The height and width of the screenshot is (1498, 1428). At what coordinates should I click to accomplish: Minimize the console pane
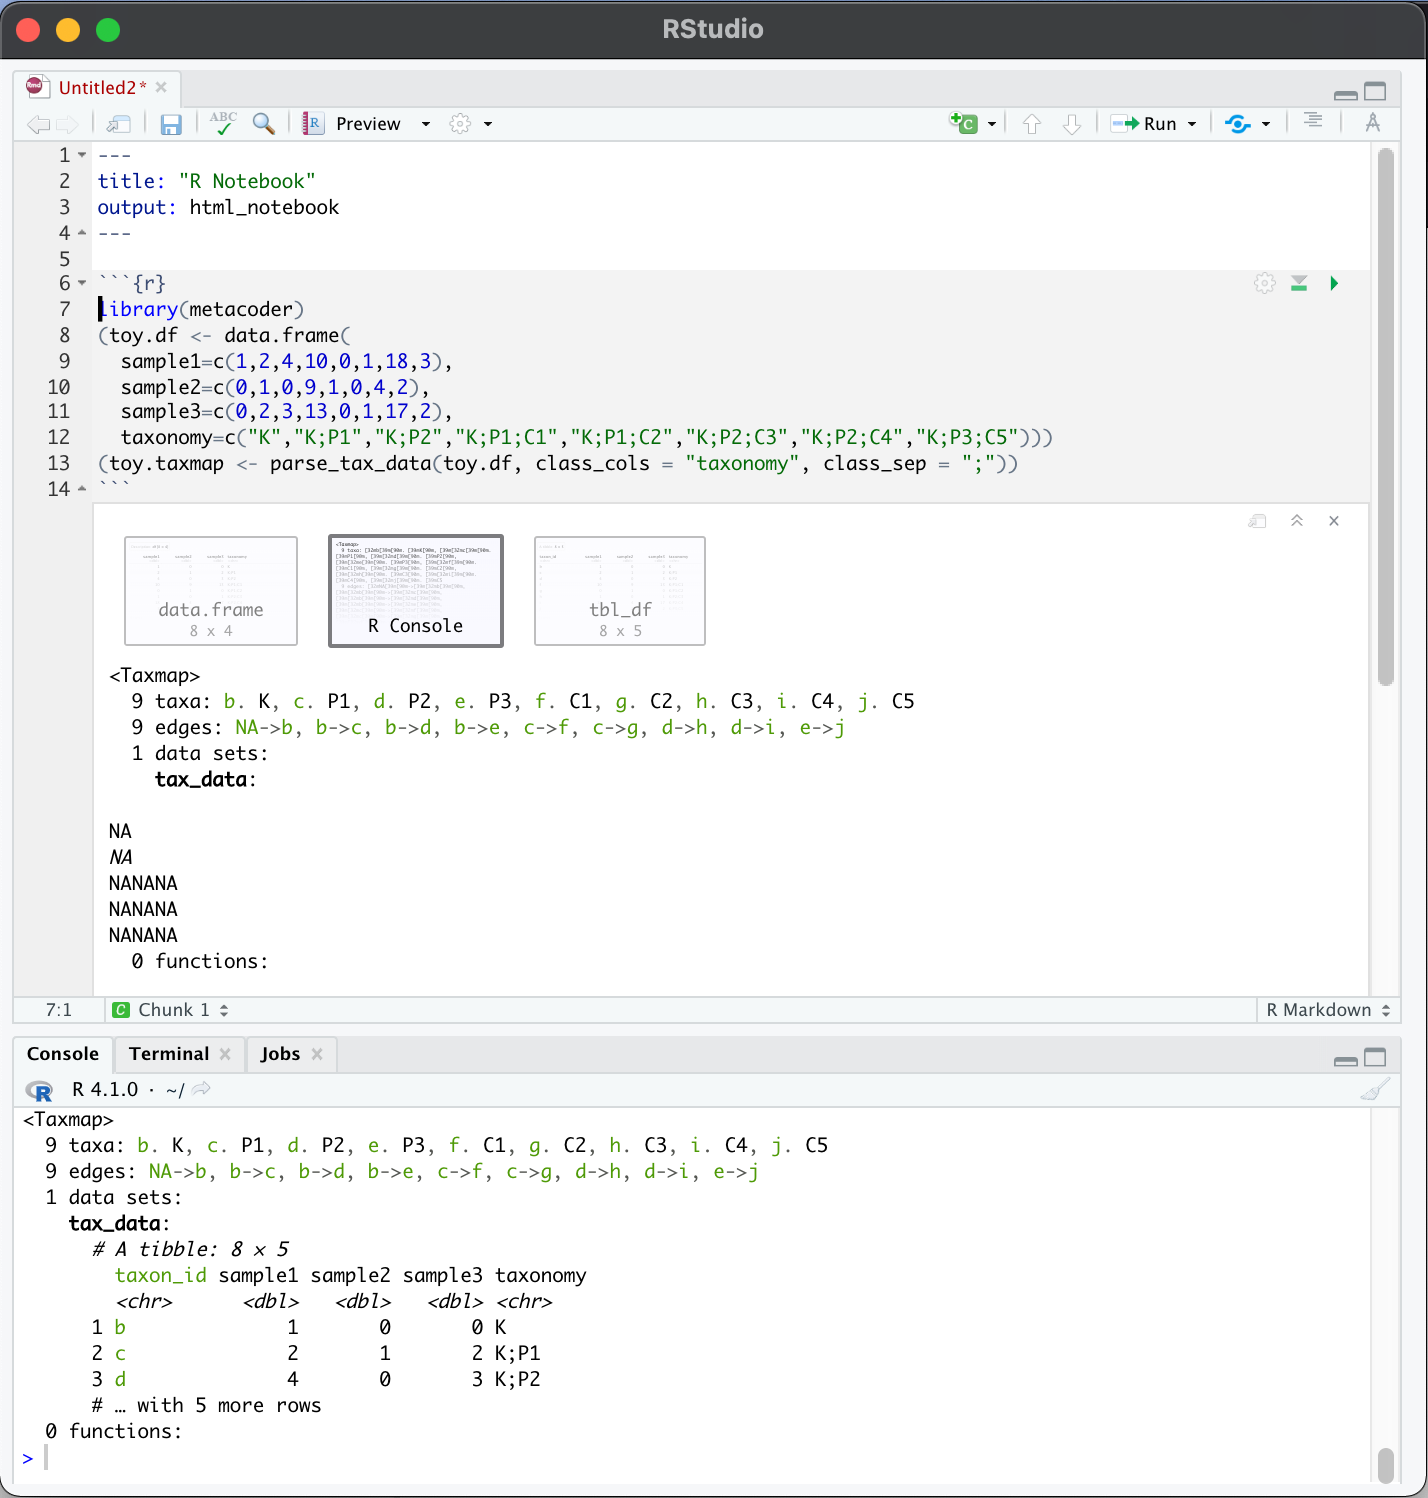click(1346, 1060)
